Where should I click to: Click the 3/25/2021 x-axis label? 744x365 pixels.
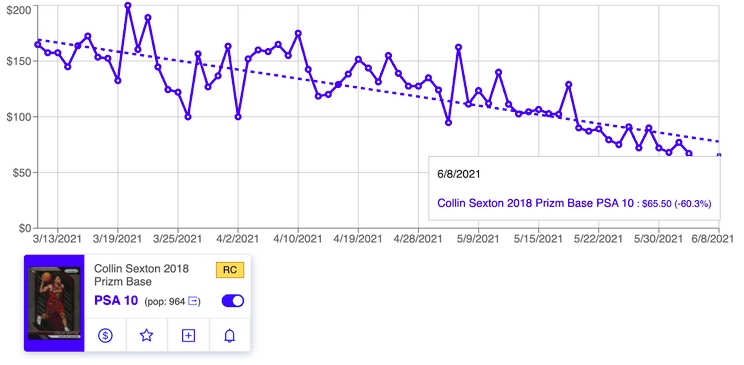click(178, 238)
